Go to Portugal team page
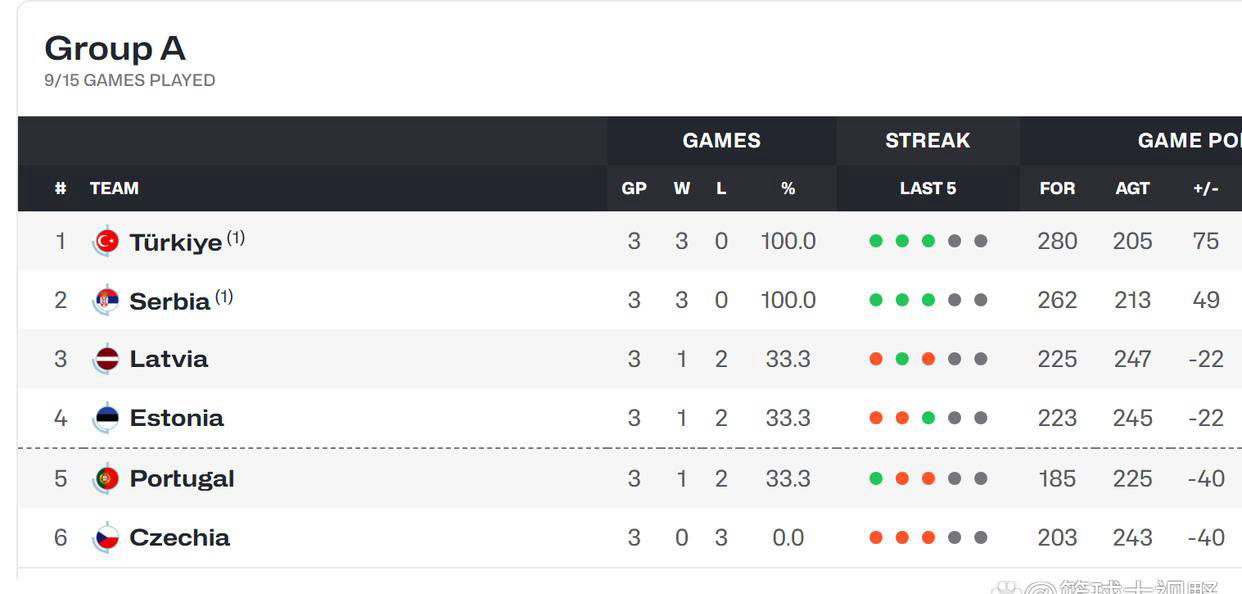 (x=181, y=479)
